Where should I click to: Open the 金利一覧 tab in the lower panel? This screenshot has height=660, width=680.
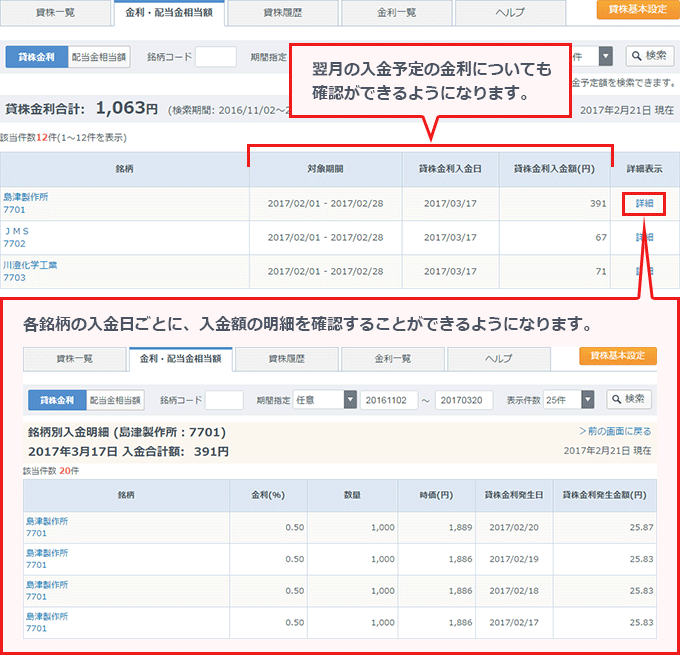click(393, 359)
